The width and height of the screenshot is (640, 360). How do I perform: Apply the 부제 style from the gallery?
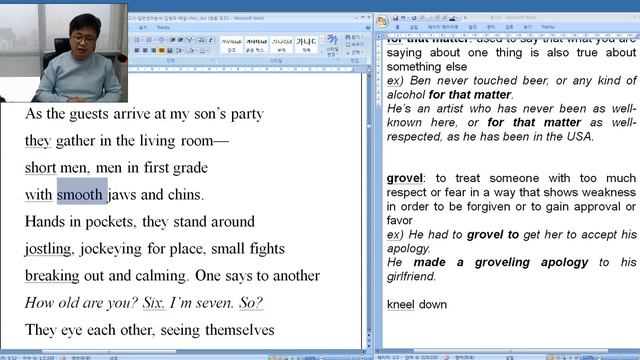[x=281, y=45]
